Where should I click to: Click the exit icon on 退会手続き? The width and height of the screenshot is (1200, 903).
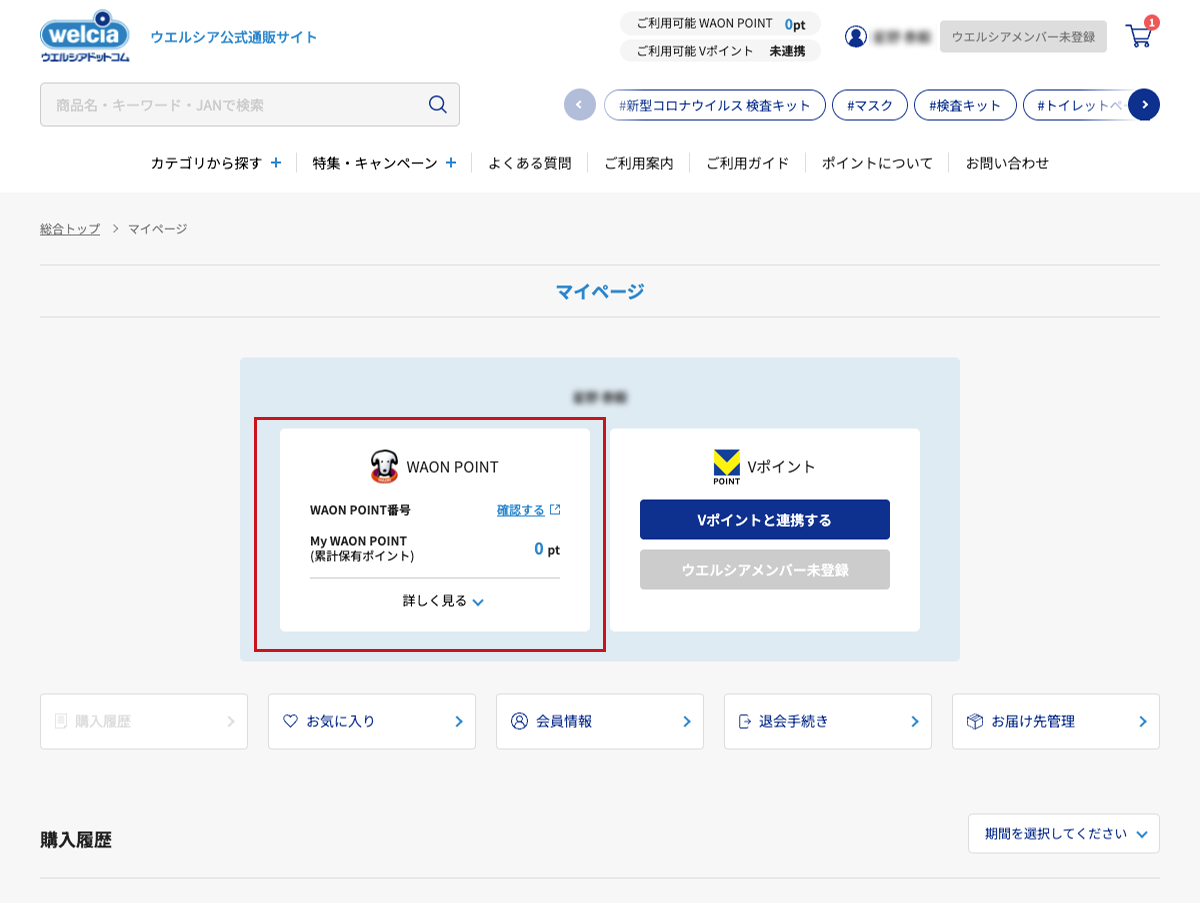(745, 721)
